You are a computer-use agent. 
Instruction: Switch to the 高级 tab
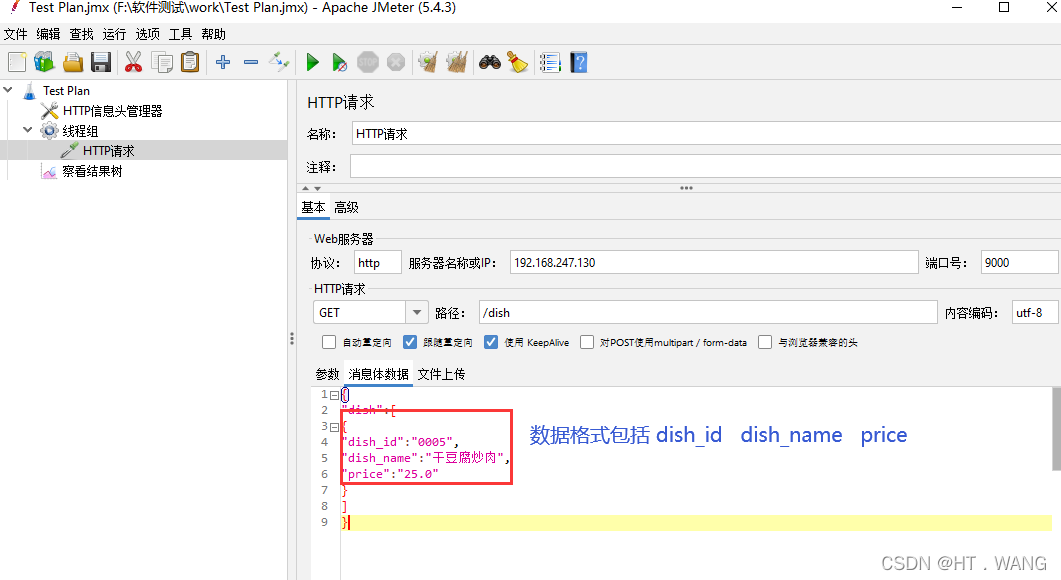346,208
